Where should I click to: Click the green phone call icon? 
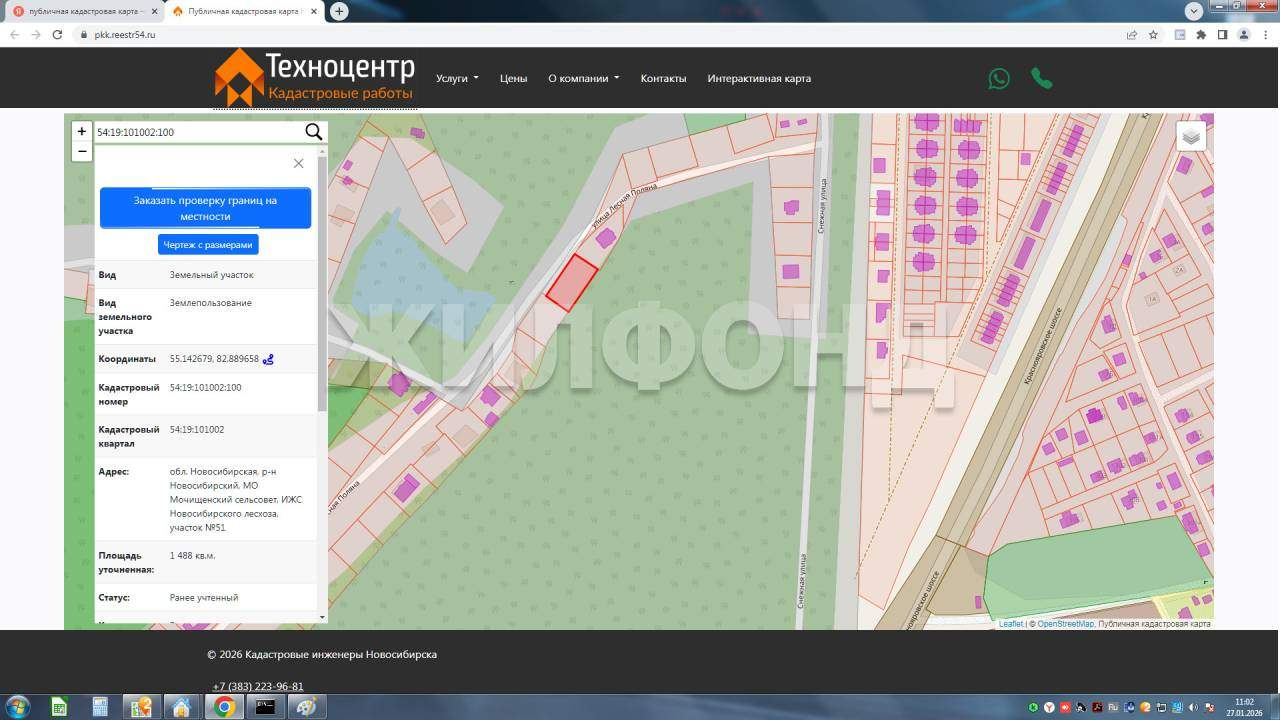1042,79
